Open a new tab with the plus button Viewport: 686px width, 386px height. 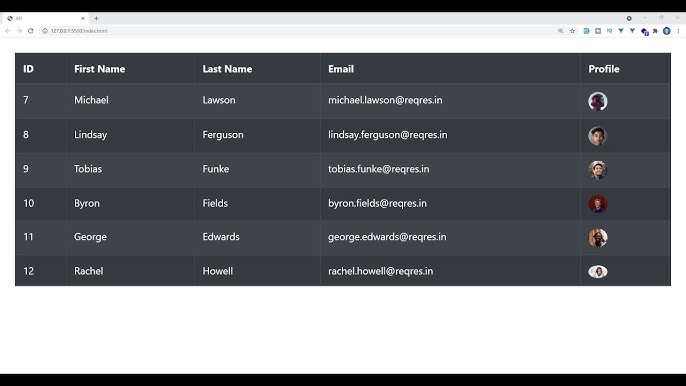[x=96, y=18]
